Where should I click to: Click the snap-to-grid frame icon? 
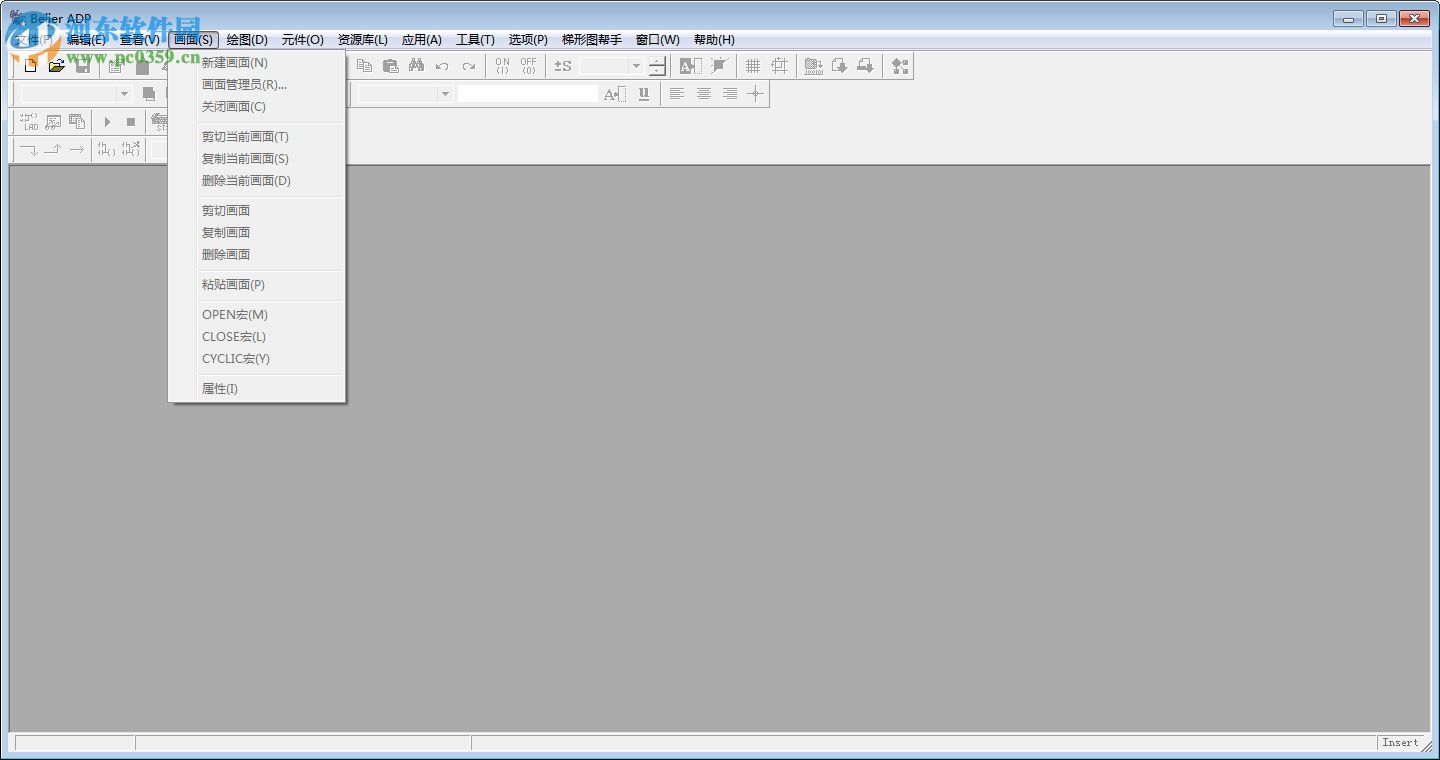779,66
